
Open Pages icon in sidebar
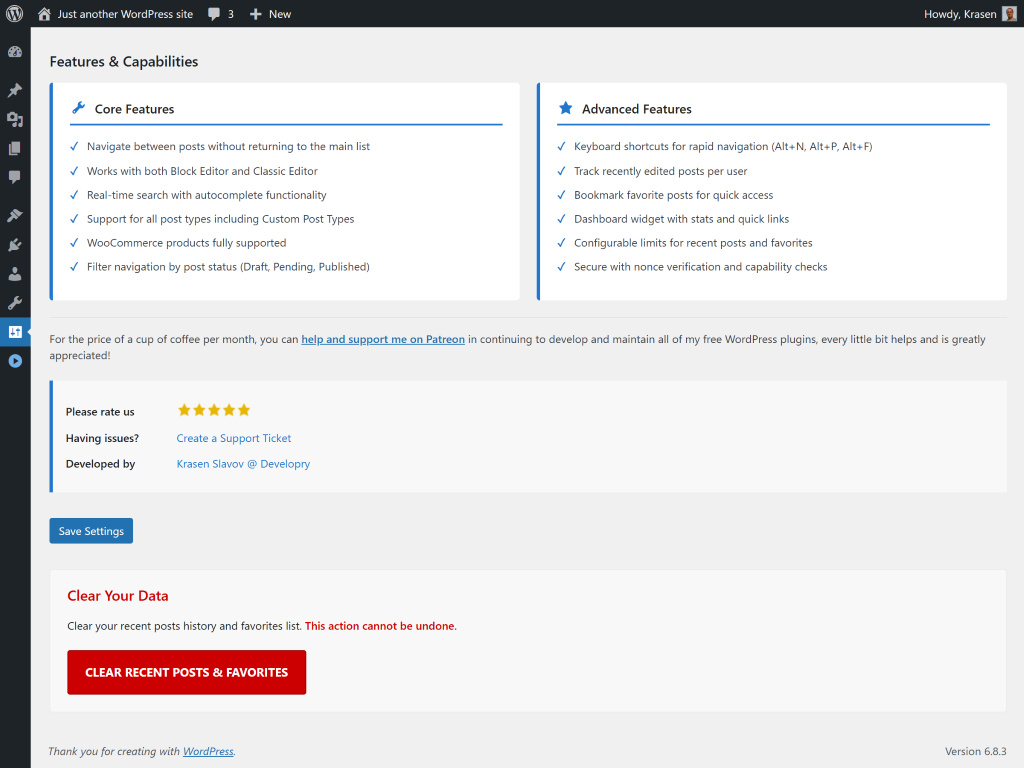click(x=15, y=148)
